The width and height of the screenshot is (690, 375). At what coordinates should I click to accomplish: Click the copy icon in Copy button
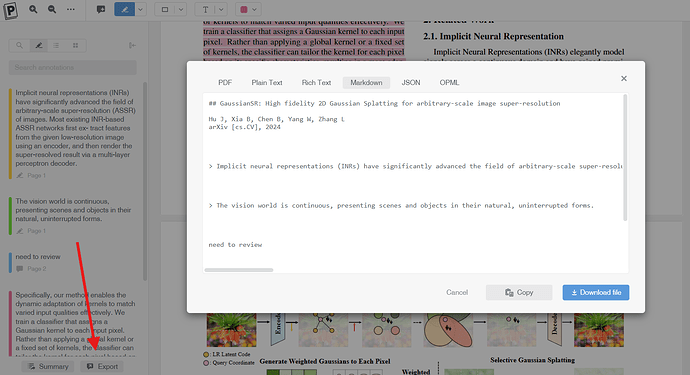509,292
